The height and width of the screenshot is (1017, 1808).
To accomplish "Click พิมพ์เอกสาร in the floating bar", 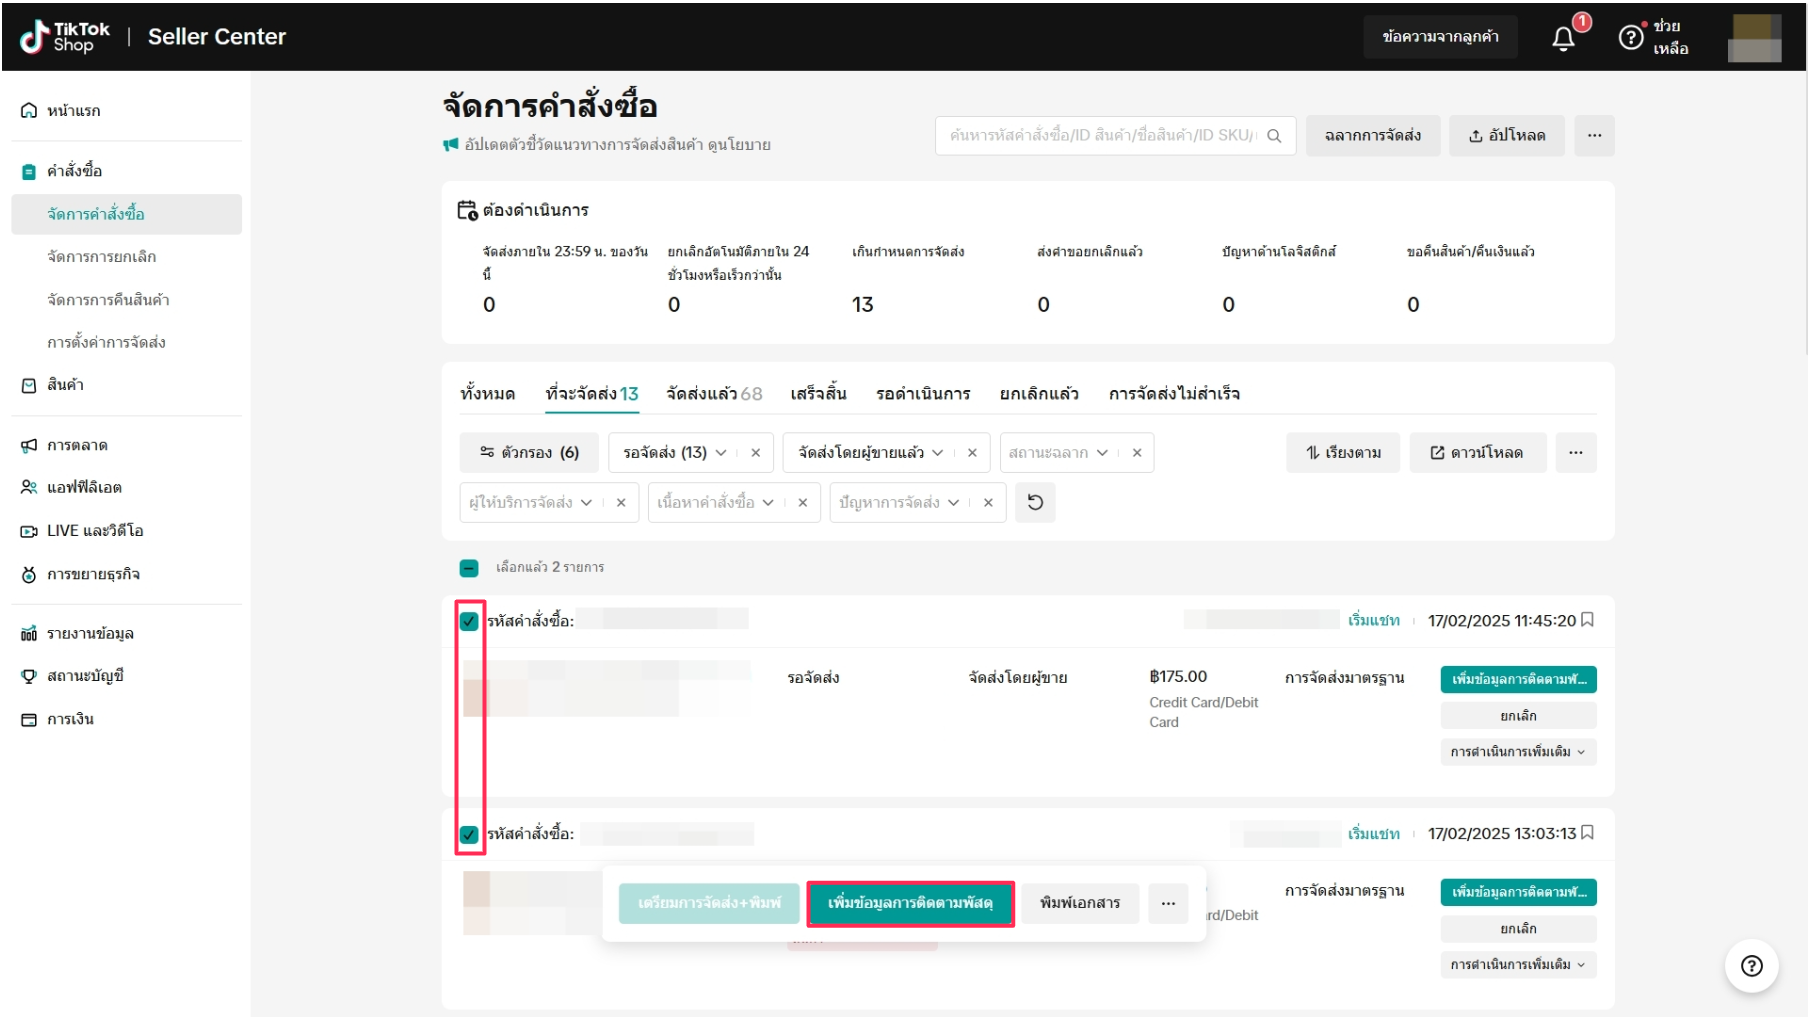I will click(1080, 903).
